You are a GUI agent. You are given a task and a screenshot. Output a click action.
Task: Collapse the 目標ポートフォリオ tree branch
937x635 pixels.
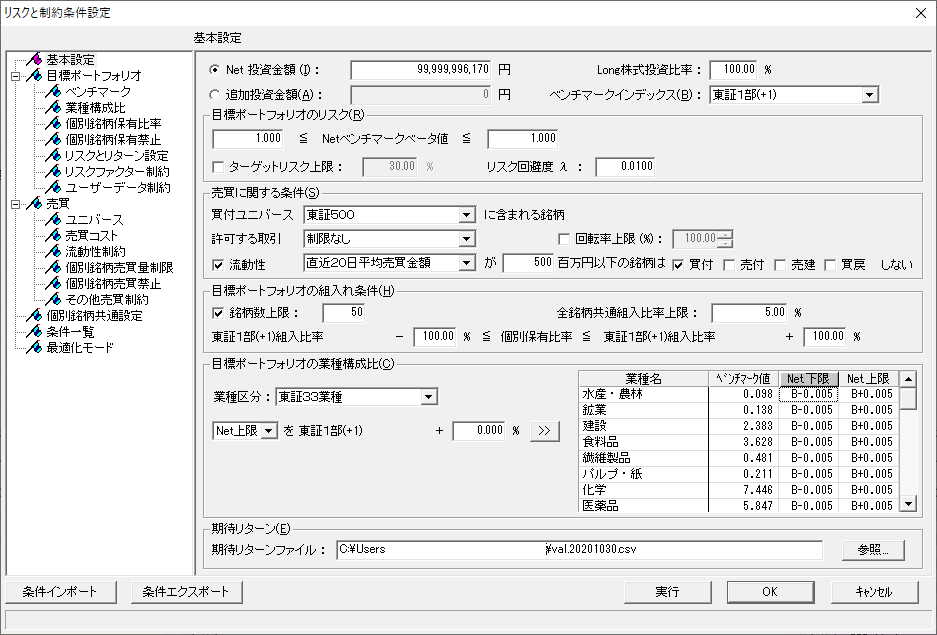(x=15, y=75)
